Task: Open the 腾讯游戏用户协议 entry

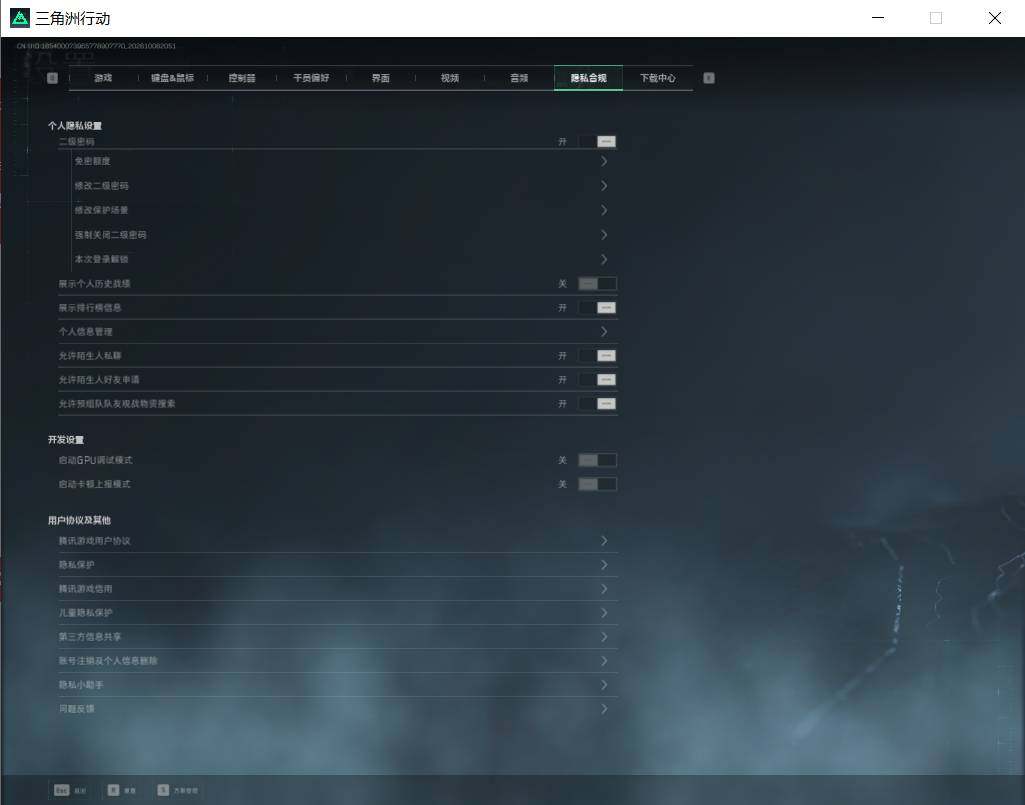Action: click(x=338, y=541)
